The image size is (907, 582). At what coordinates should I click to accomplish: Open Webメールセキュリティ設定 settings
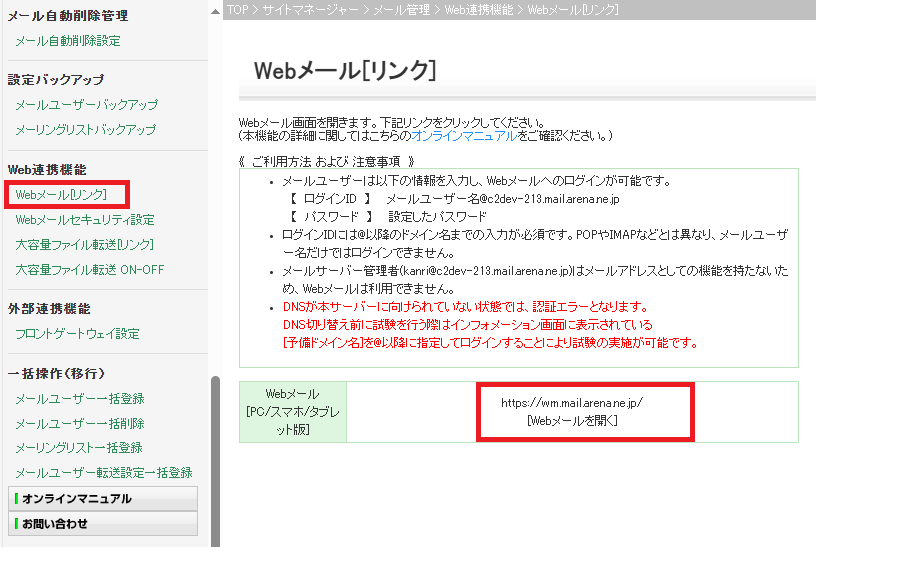coord(85,219)
